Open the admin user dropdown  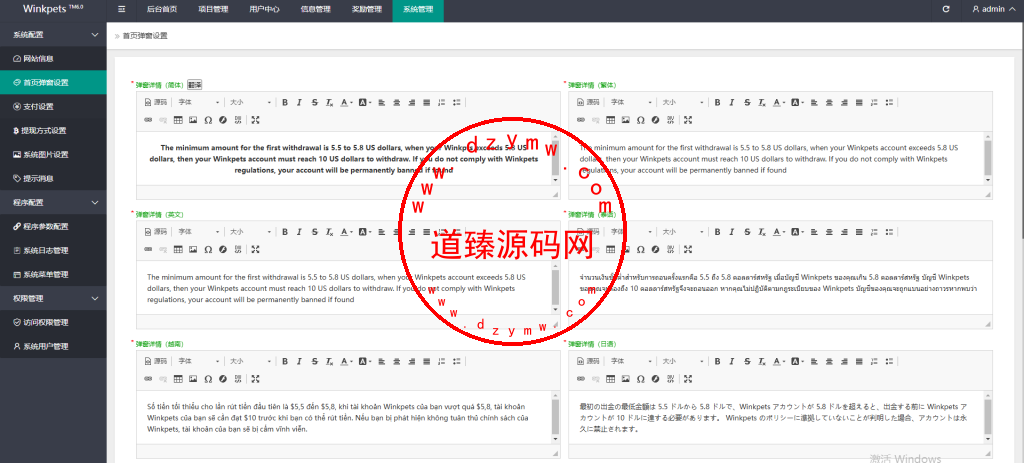[994, 9]
